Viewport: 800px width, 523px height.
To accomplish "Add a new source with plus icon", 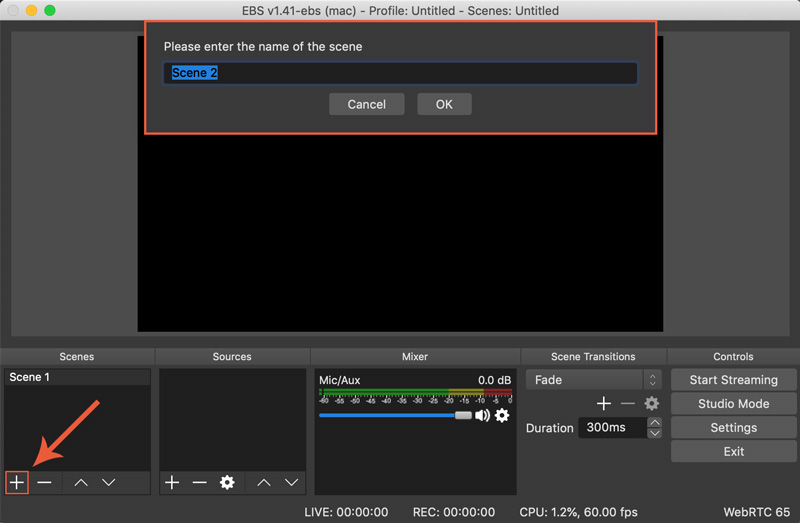I will 172,482.
